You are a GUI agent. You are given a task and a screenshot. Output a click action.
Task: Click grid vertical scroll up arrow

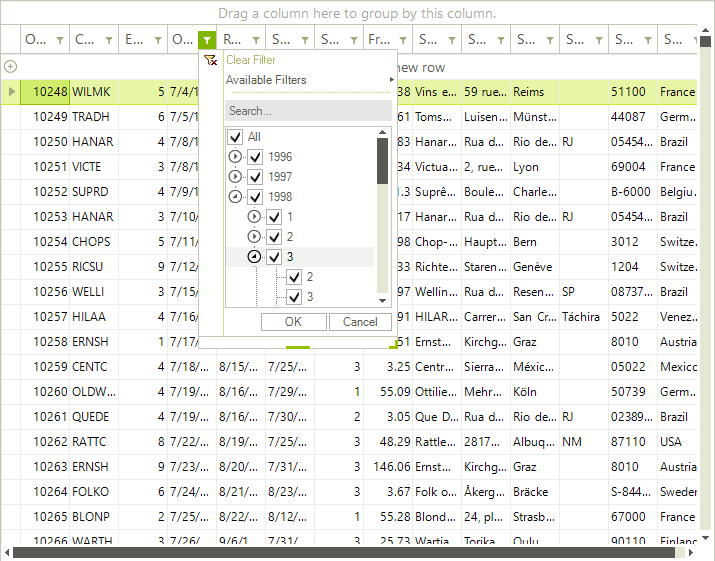point(705,30)
